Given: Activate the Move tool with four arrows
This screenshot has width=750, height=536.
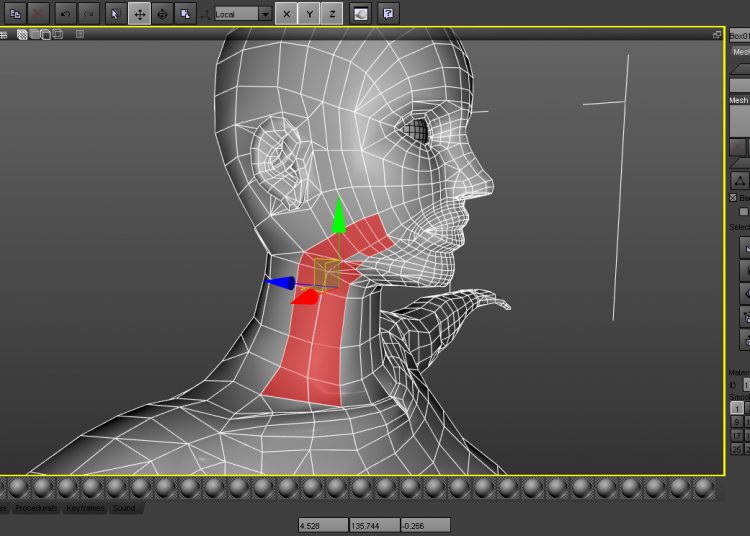Looking at the screenshot, I should point(139,14).
